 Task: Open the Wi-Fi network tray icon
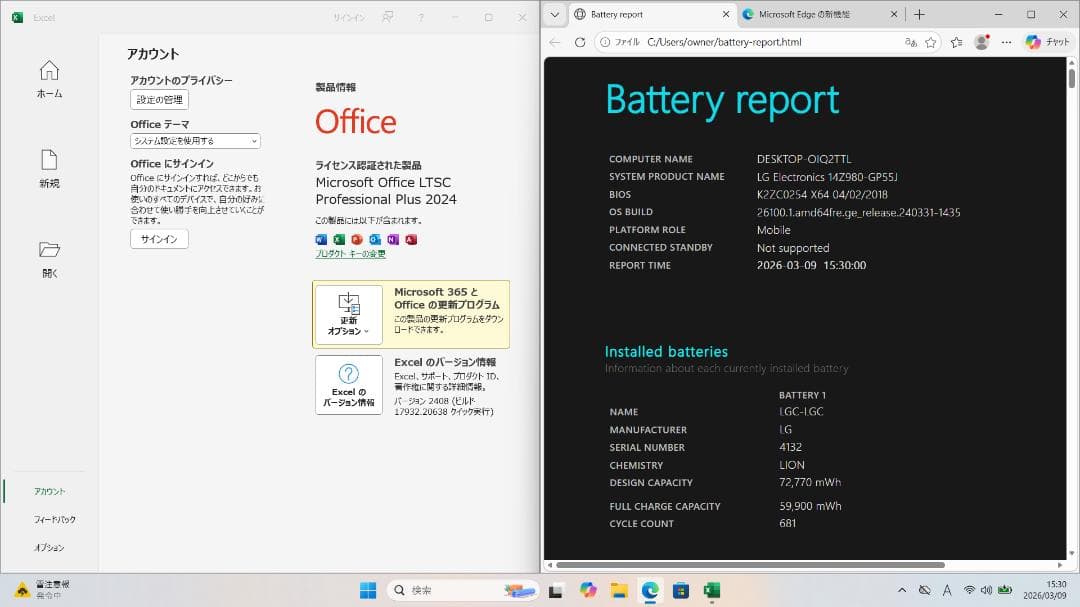click(969, 590)
